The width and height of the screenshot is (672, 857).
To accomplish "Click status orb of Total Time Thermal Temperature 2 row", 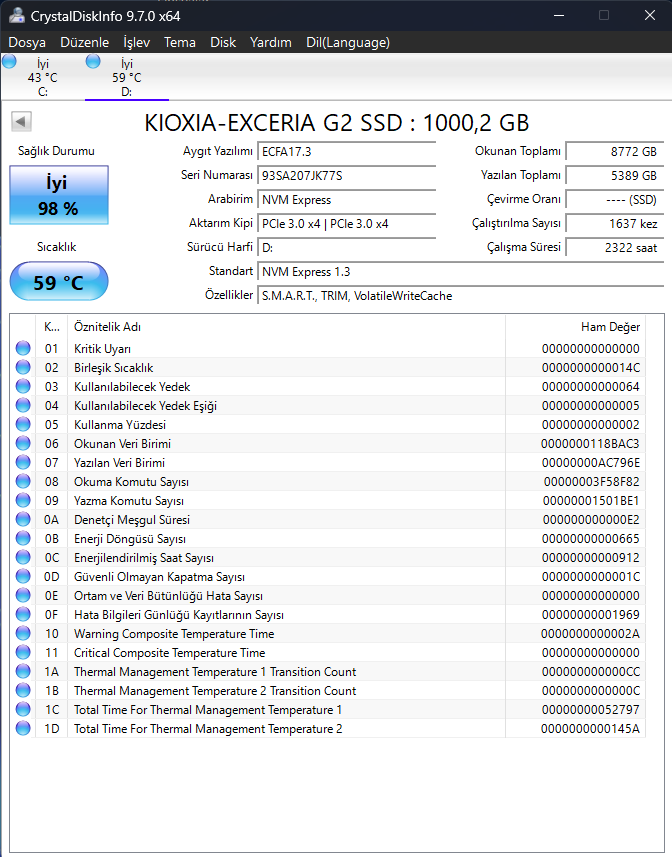I will point(23,729).
